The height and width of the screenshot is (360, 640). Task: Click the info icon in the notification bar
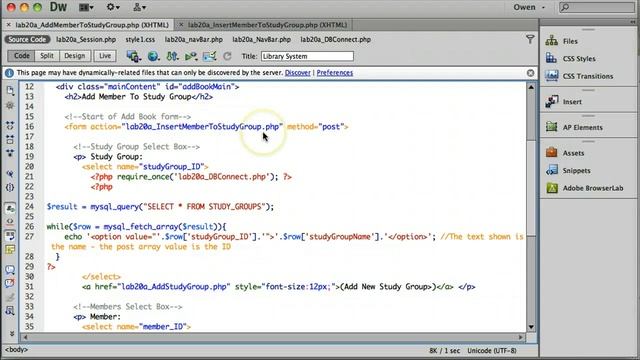pyautogui.click(x=9, y=73)
